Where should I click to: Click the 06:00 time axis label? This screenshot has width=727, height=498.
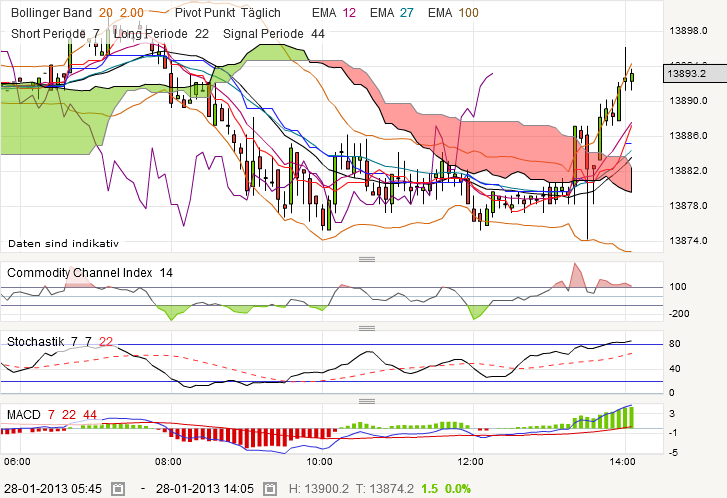(17, 462)
